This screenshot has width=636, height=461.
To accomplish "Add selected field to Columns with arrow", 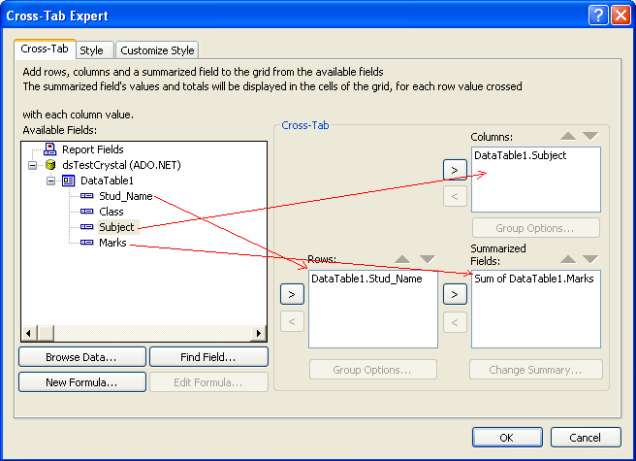I will click(x=454, y=169).
